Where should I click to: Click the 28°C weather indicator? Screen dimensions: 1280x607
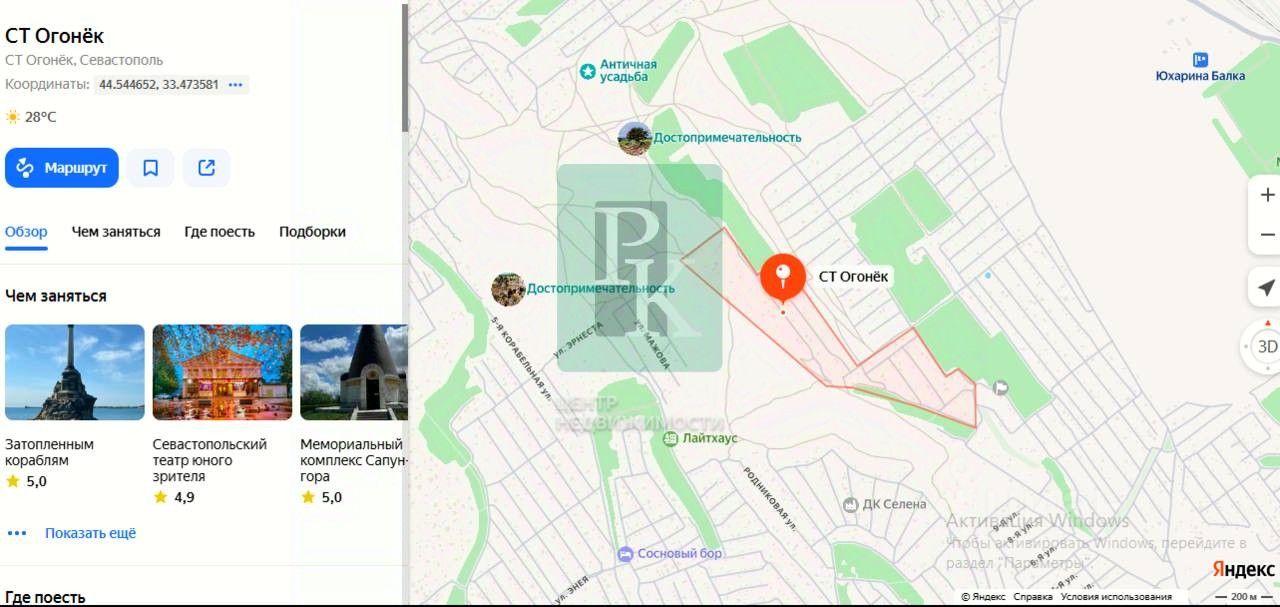(31, 117)
